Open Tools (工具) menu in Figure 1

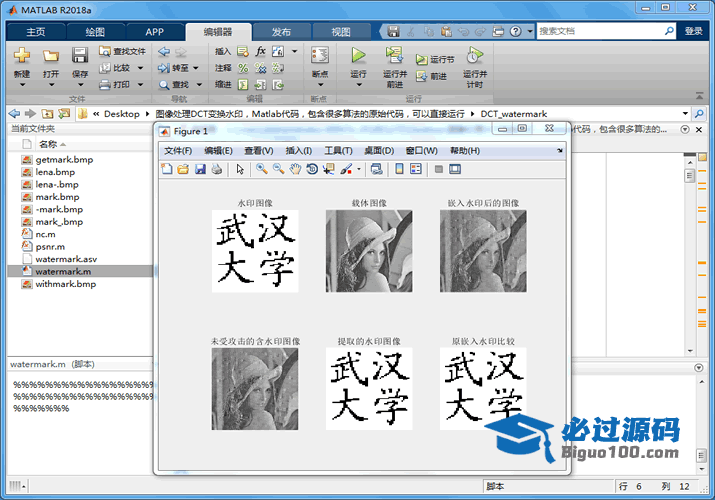click(338, 150)
